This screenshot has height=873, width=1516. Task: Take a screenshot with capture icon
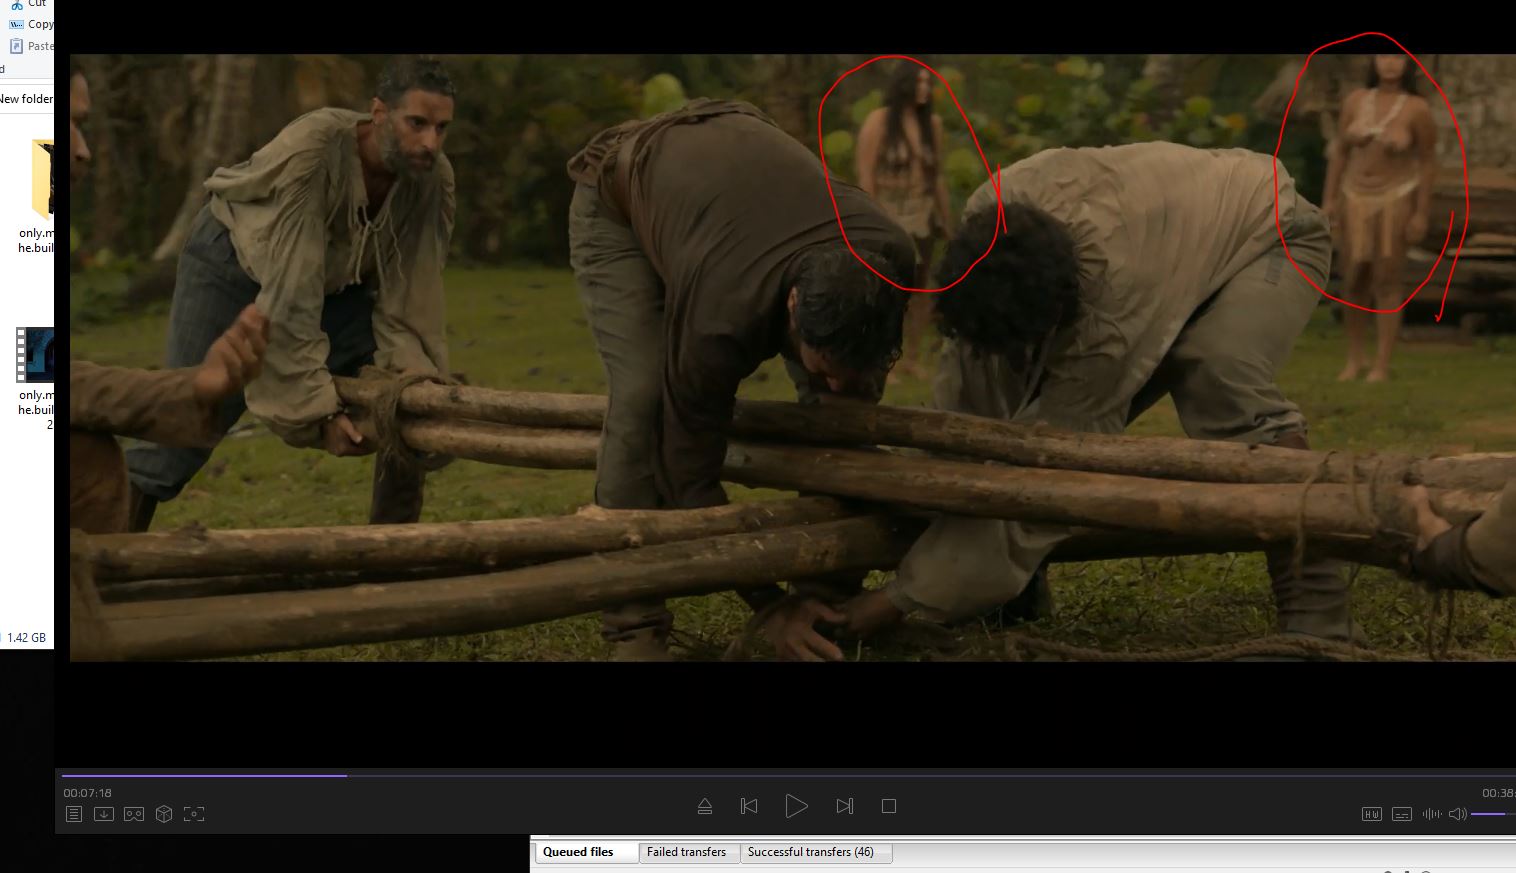tap(194, 814)
